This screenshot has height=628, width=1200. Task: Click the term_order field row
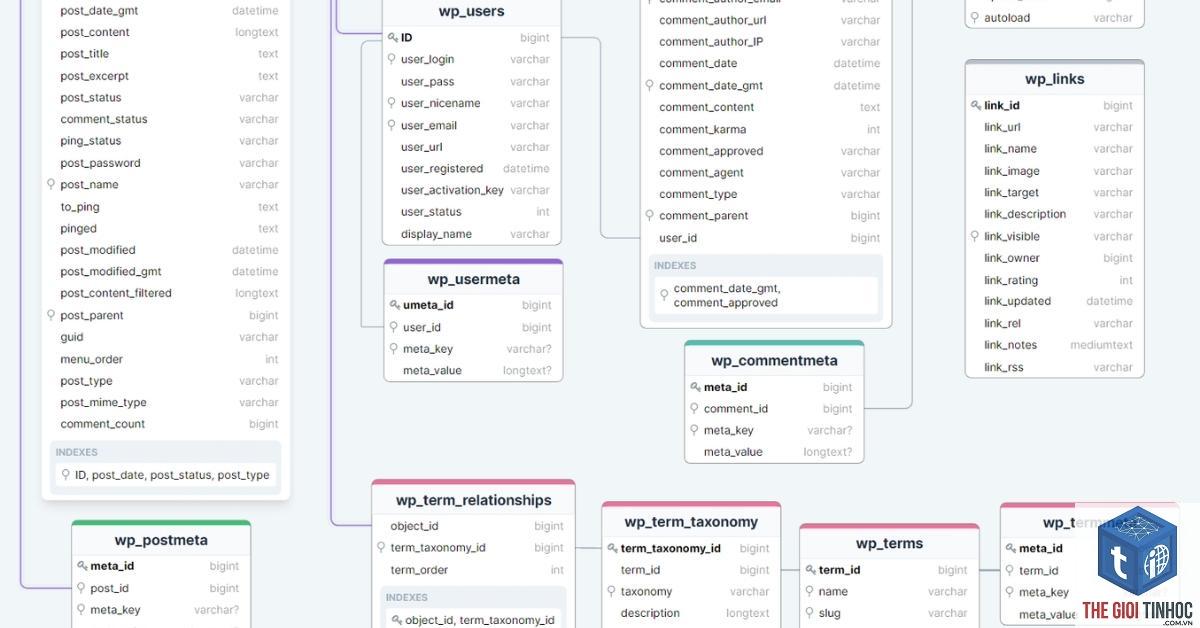pos(474,570)
